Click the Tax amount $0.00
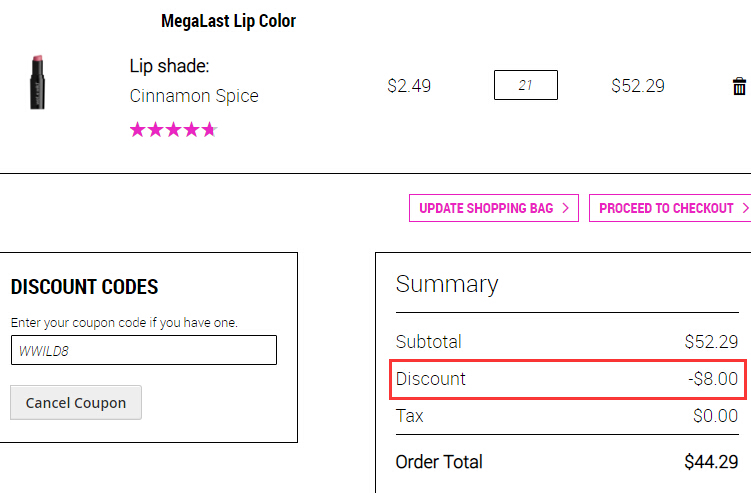Viewport: 751px width, 493px height. pos(715,415)
